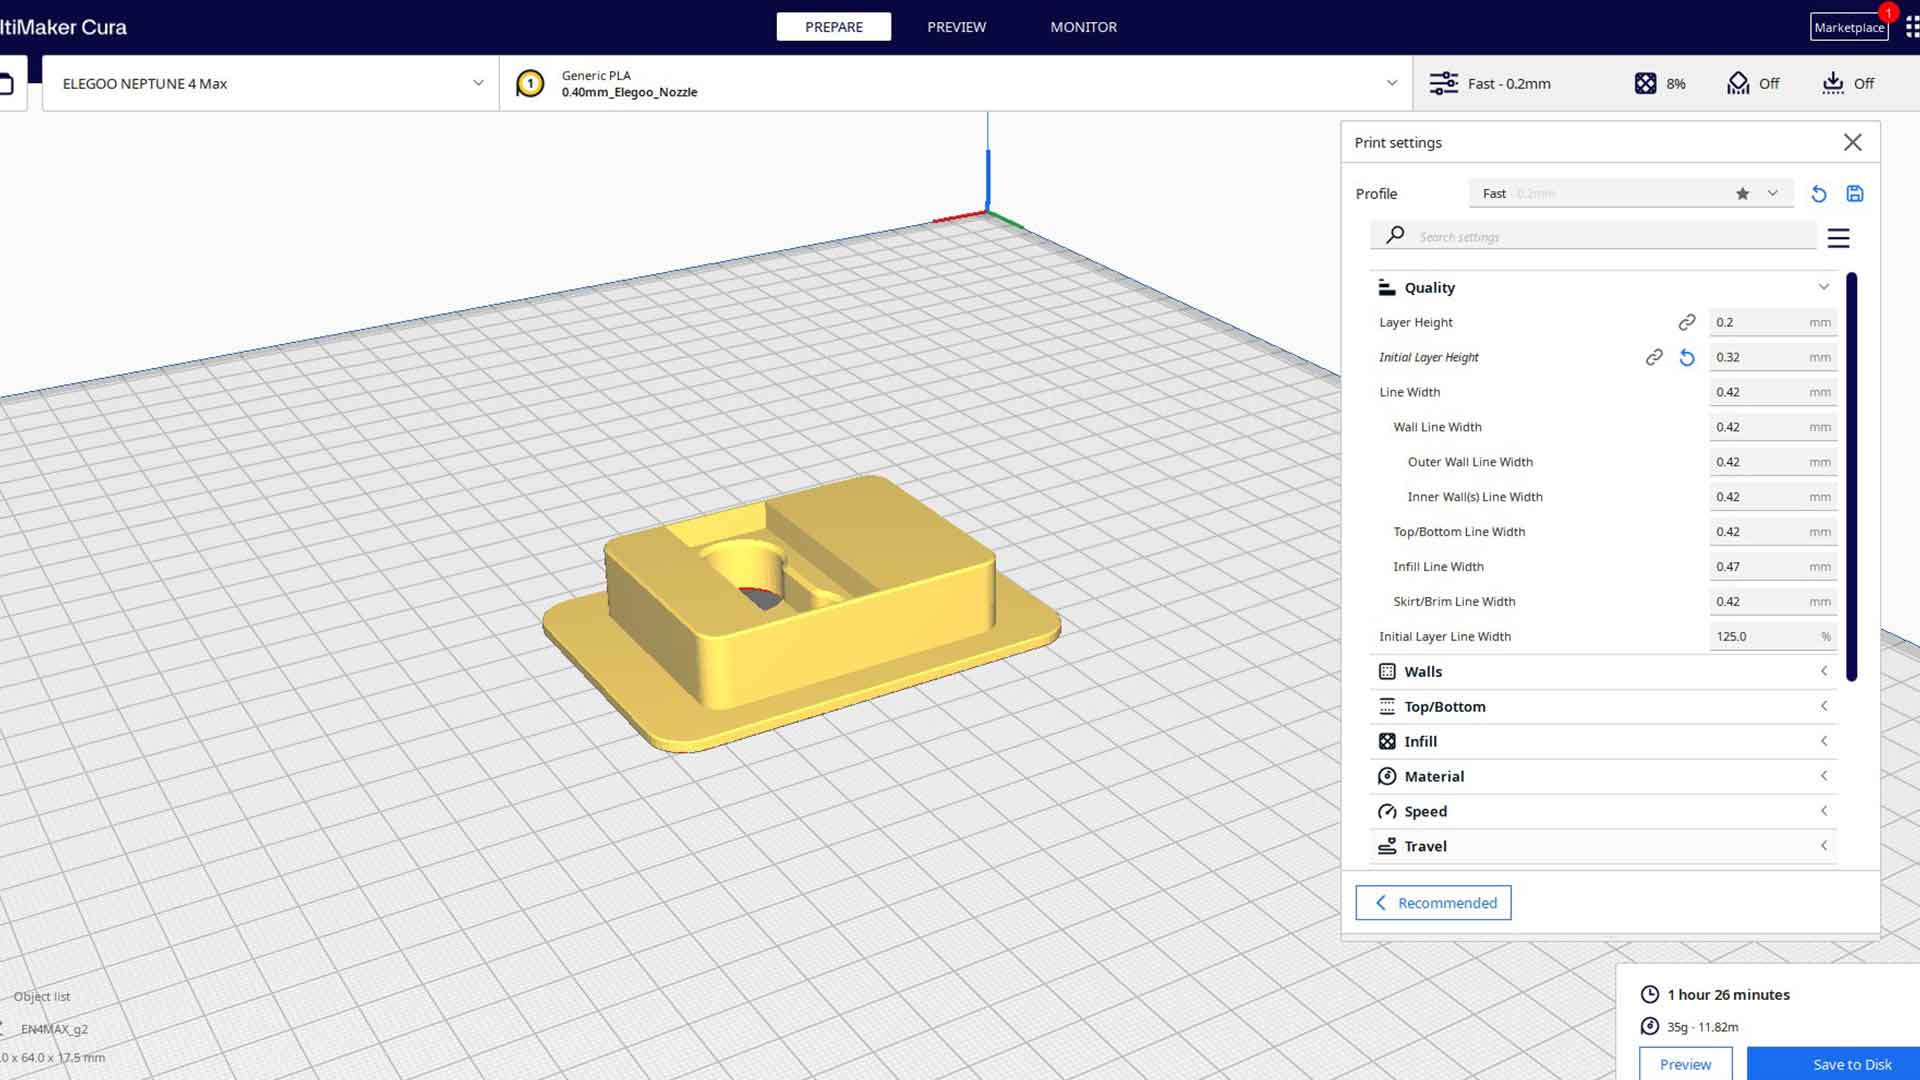Click the extruder 1 material icon
Viewport: 1920px width, 1080px height.
[x=530, y=84]
